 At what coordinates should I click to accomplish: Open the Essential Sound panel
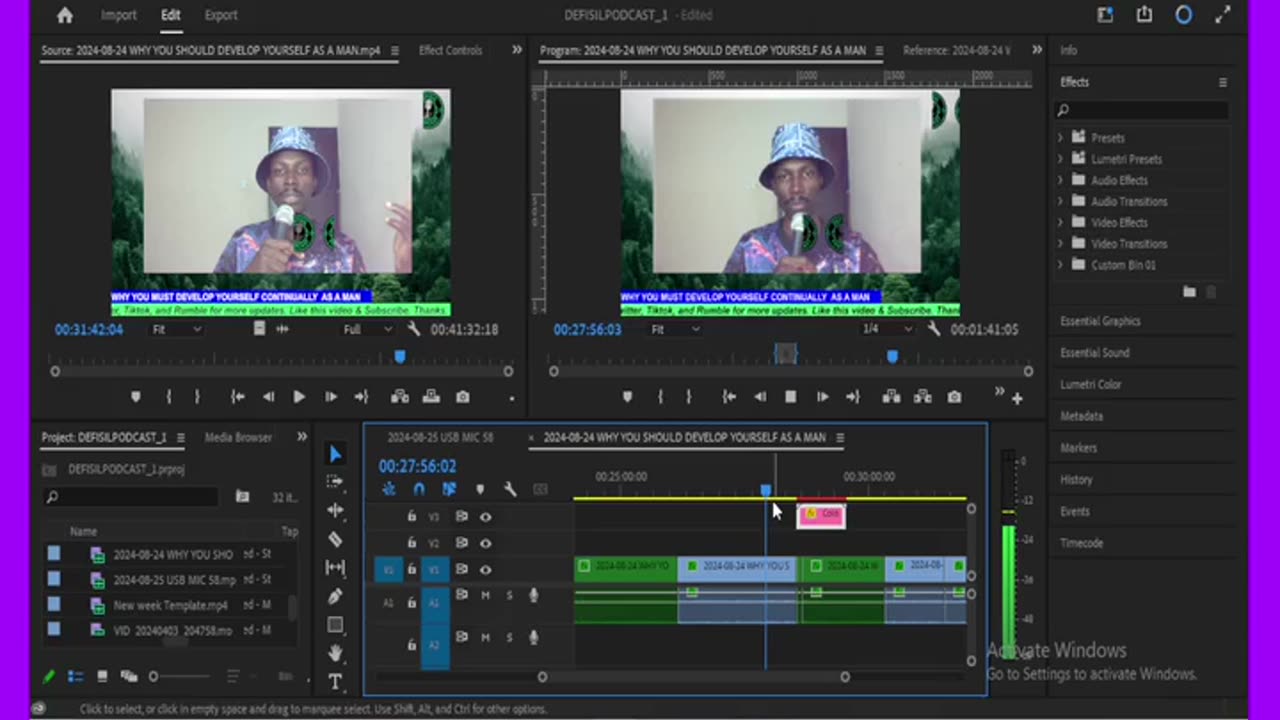pyautogui.click(x=1095, y=352)
